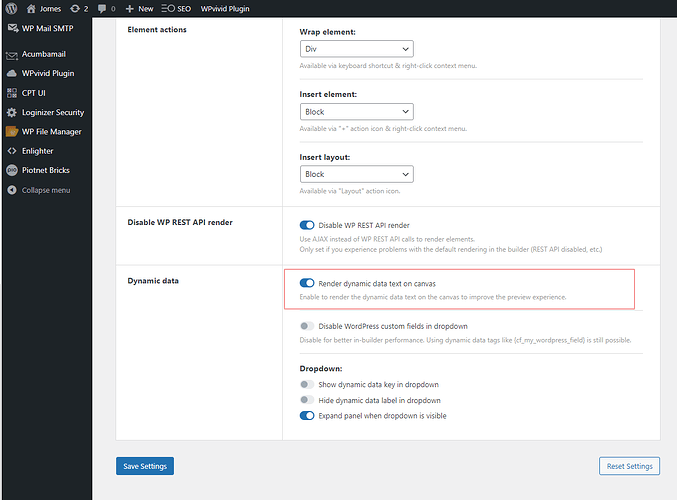677x500 pixels.
Task: Click the Save Settings button
Action: tap(145, 466)
